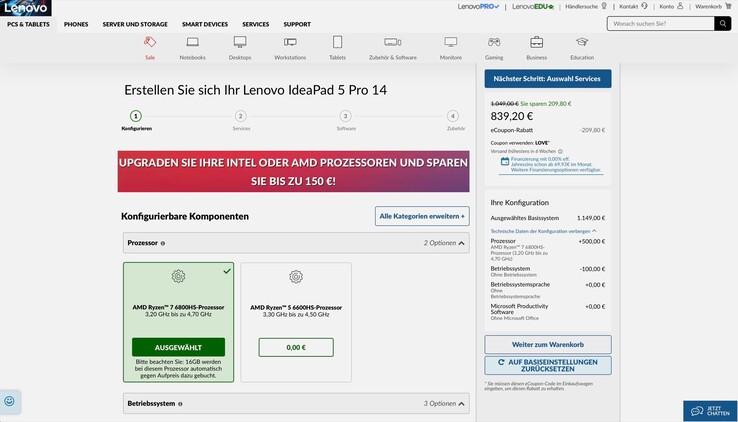Screen dimensions: 738x422
Task: Click the Ryzen 7 6800HS processor chip icon
Action: coord(178,276)
